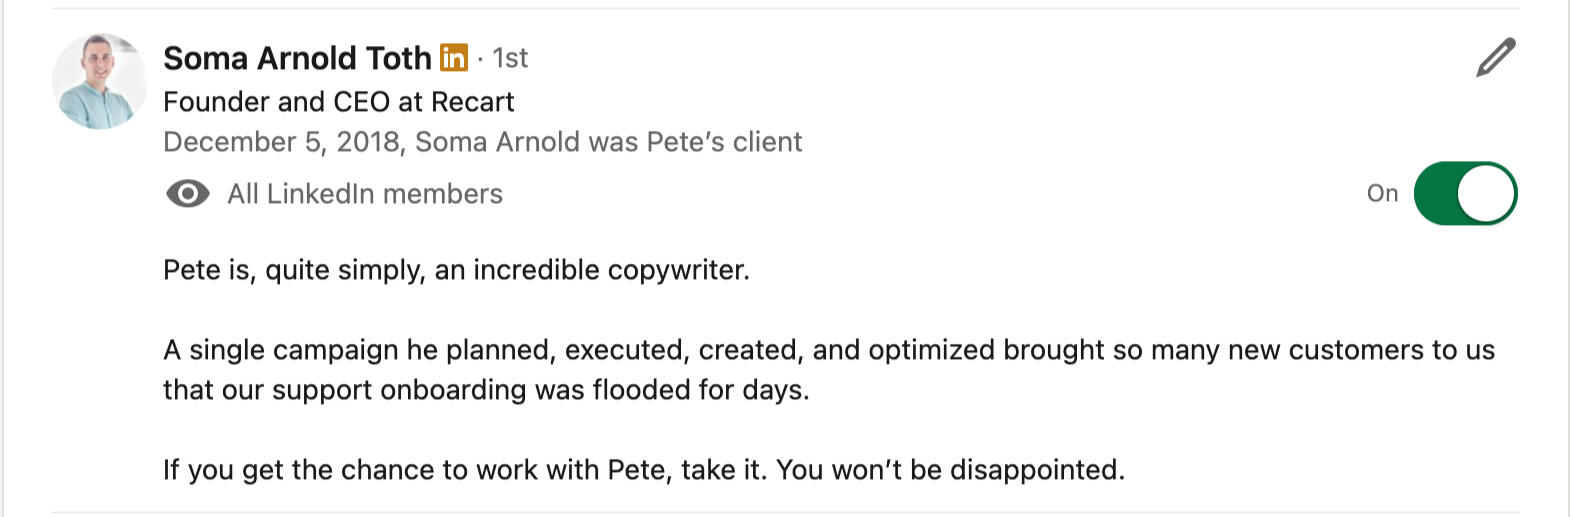Click the word "Recart" in the headline
1570x517 pixels.
pyautogui.click(x=473, y=101)
